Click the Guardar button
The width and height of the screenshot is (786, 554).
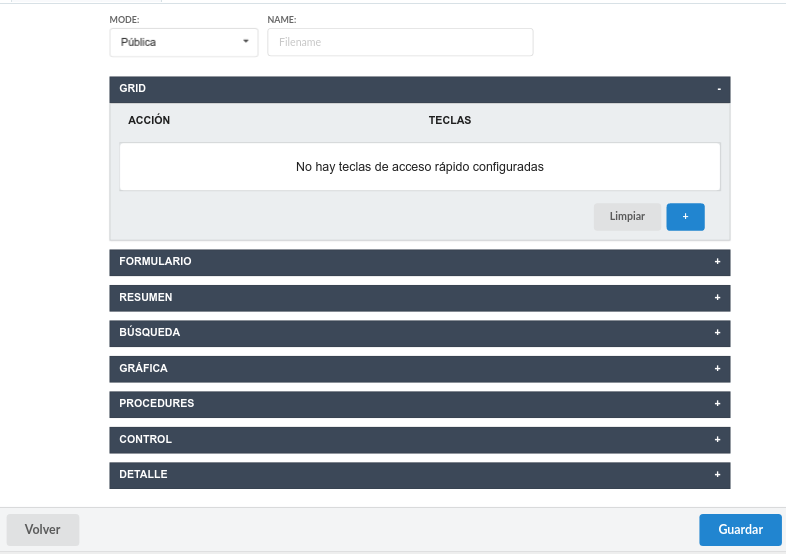[740, 530]
